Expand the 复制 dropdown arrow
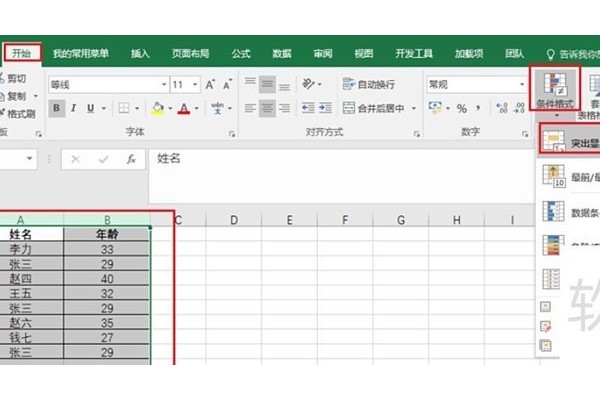 point(36,96)
